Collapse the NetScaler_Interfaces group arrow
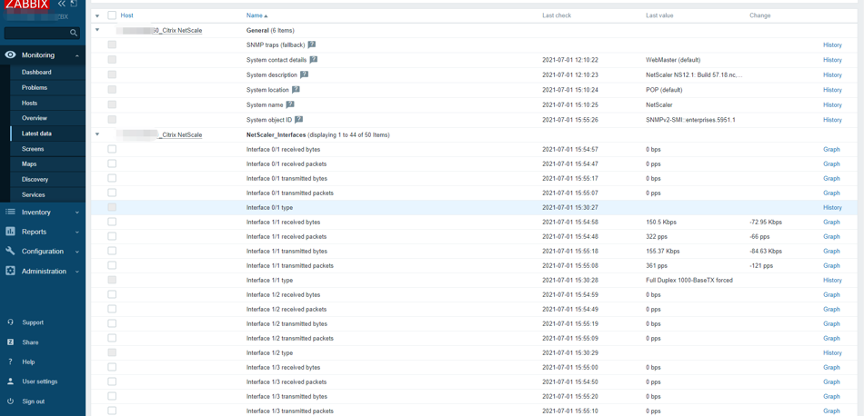864x416 pixels. point(98,134)
